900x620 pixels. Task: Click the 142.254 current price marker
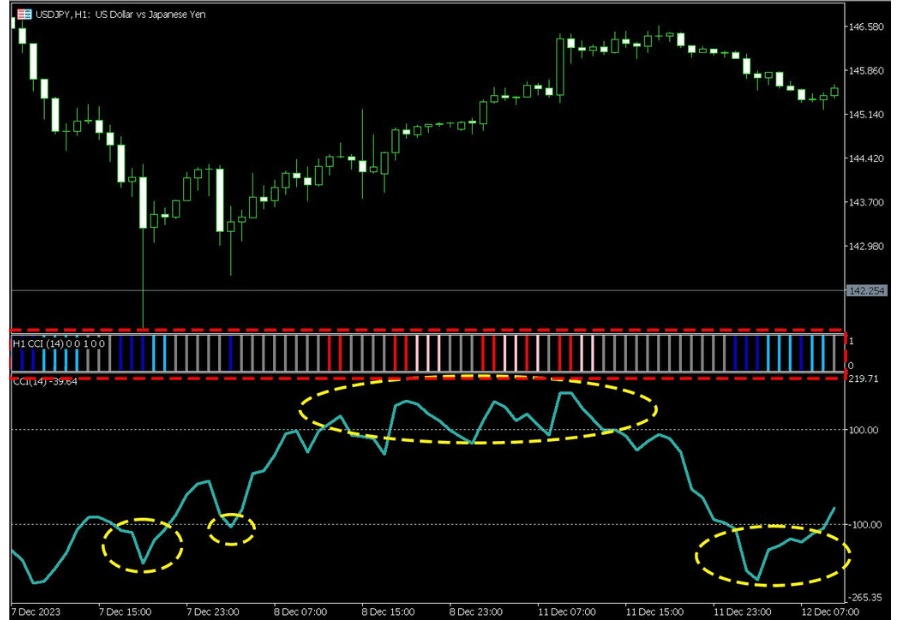coord(866,291)
